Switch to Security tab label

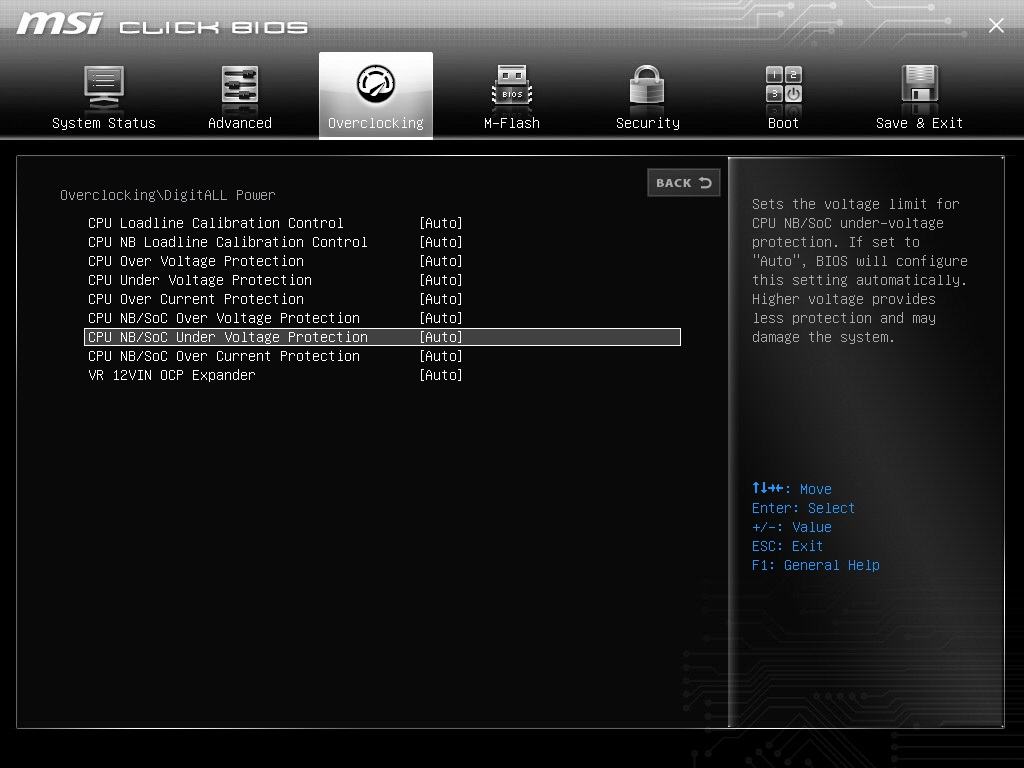pos(648,123)
